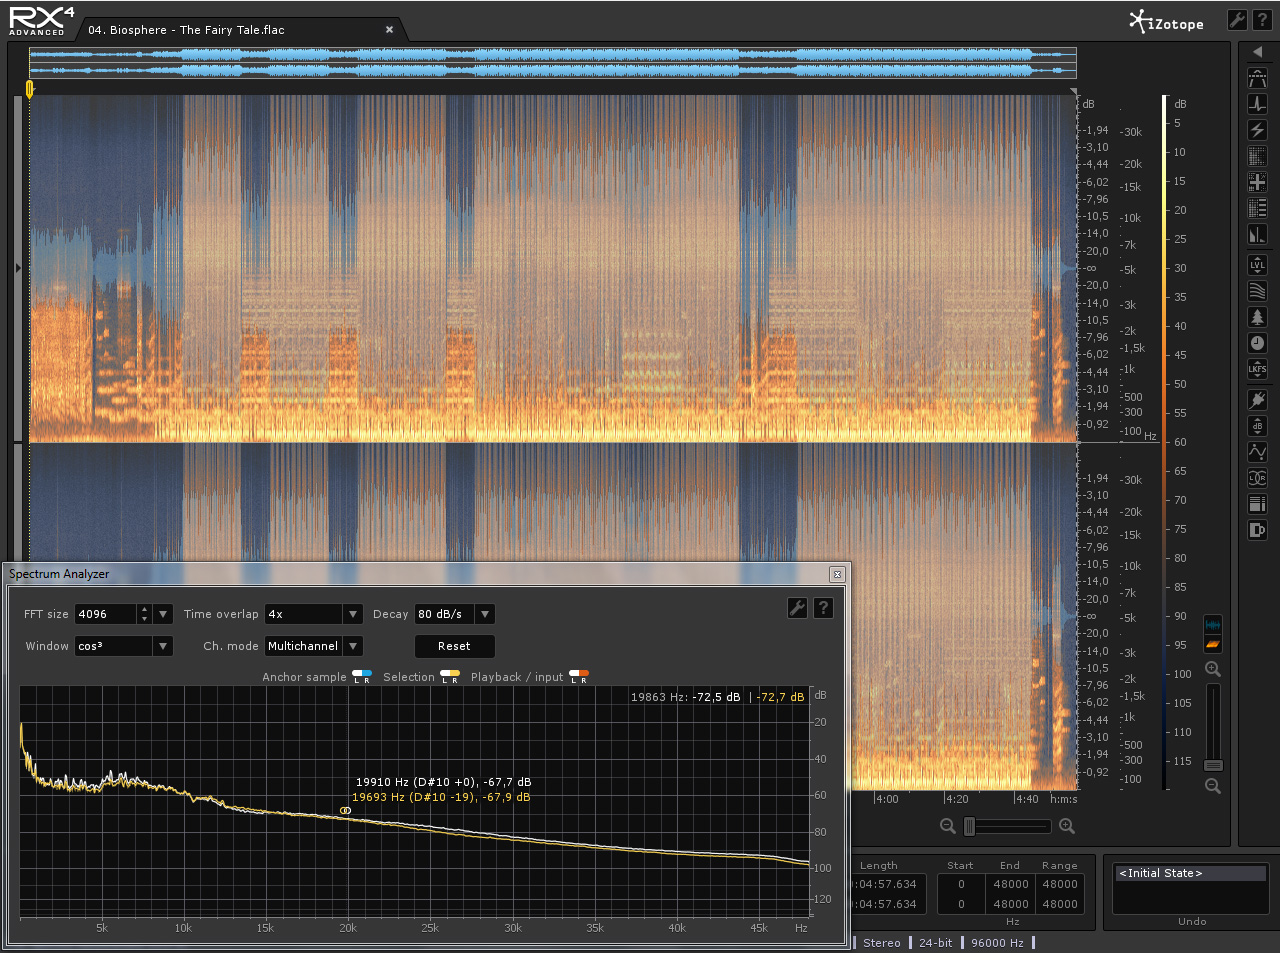Open the Resample module (bars icon)
This screenshot has height=953, width=1280.
[1257, 504]
